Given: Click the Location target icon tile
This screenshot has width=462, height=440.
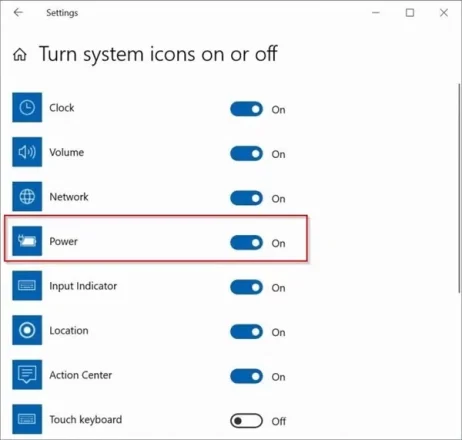Looking at the screenshot, I should coord(27,330).
